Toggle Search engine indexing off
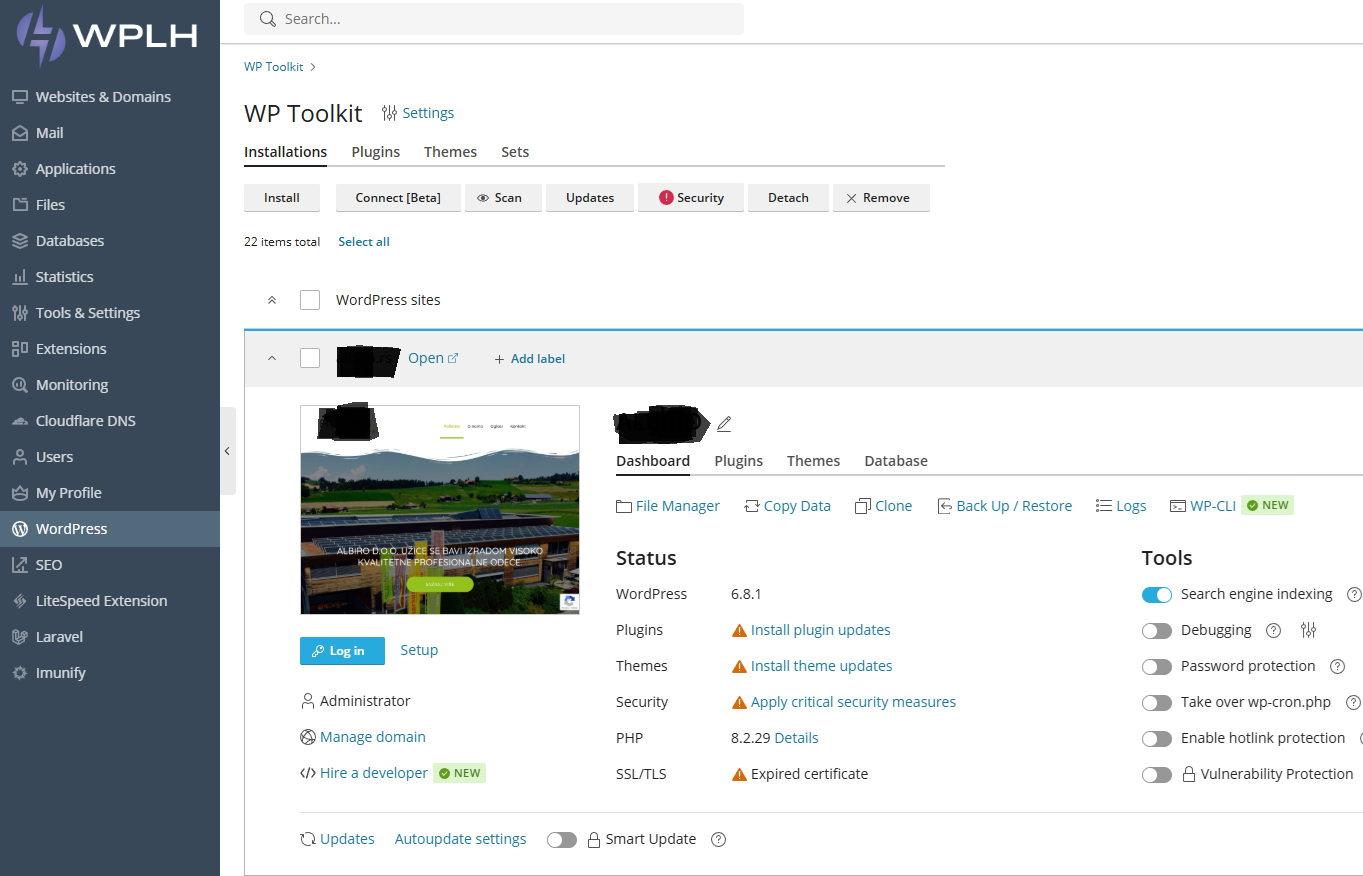1363x876 pixels. point(1157,595)
